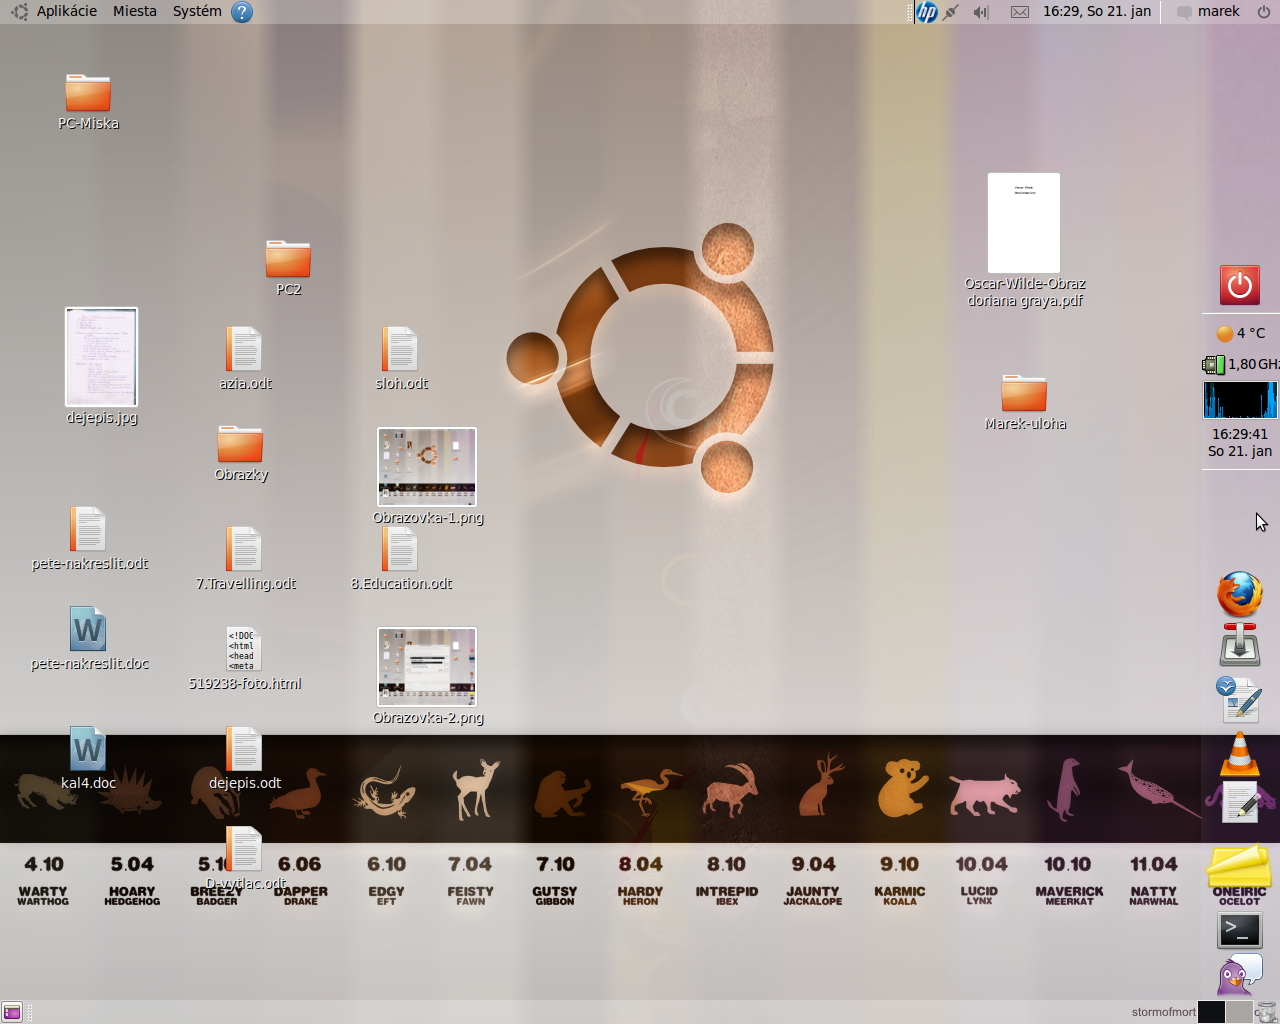Select the PC-Miska folder
Image resolution: width=1280 pixels, height=1024 pixels.
click(88, 102)
